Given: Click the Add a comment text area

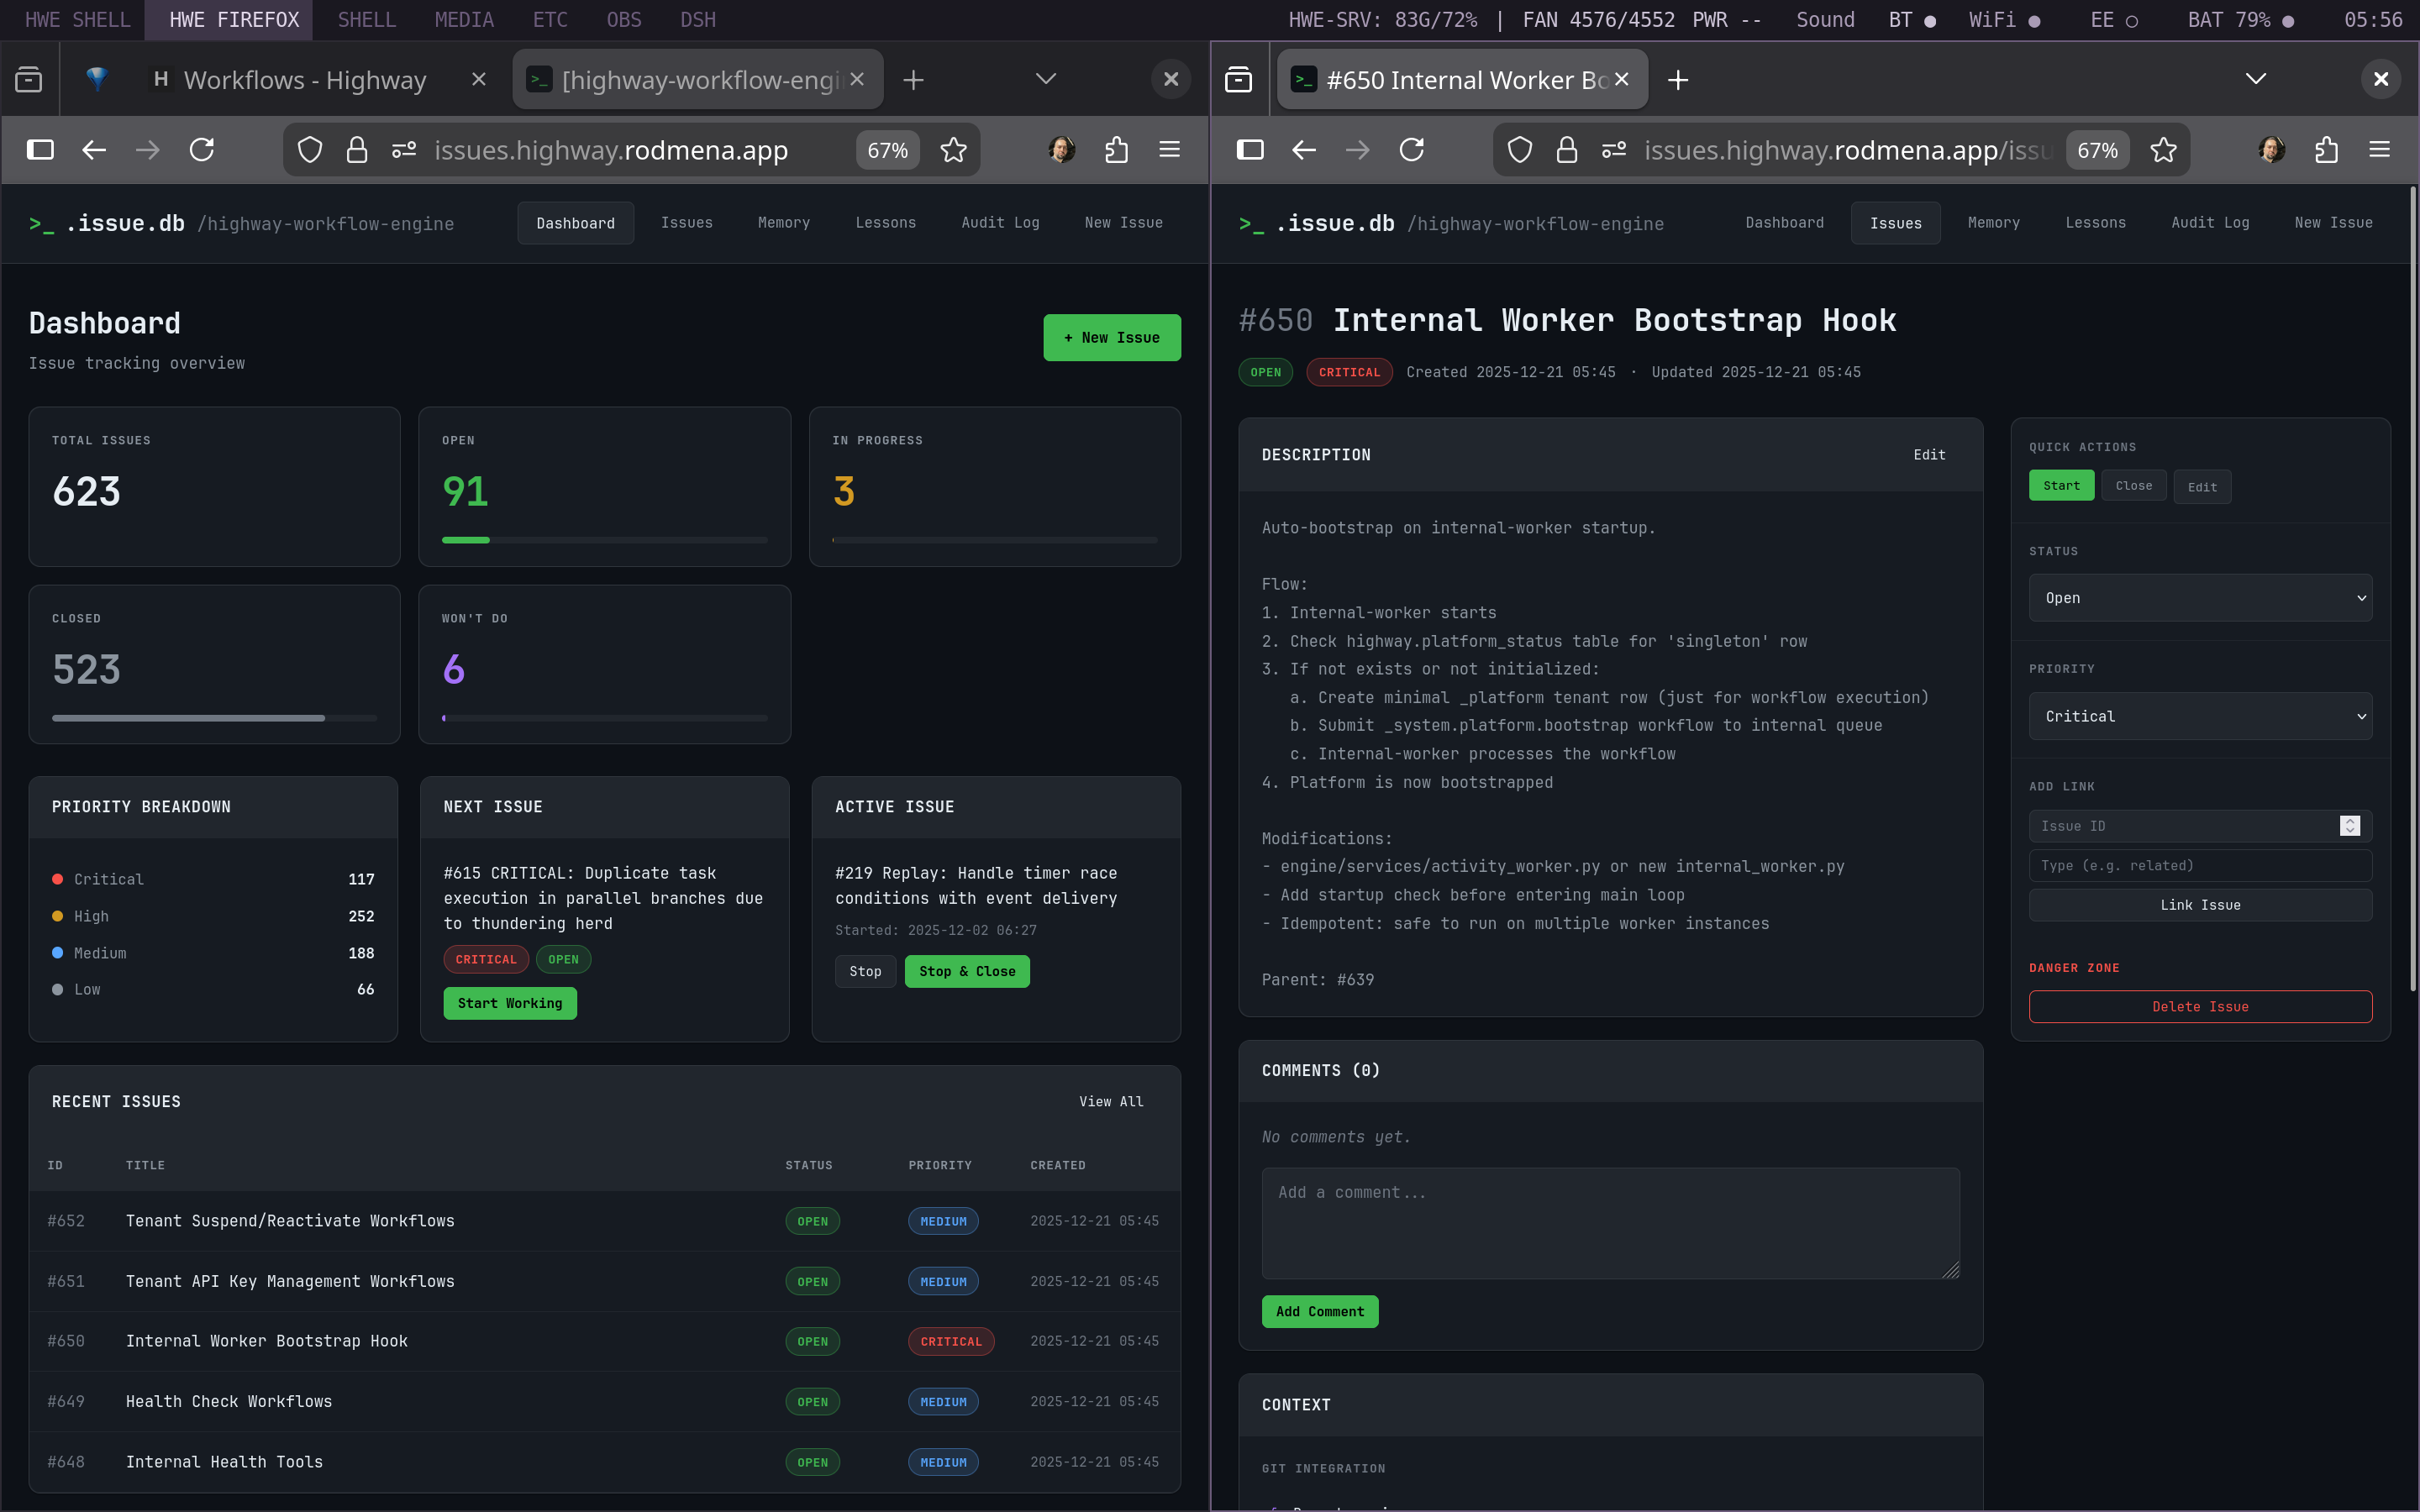Looking at the screenshot, I should click(1610, 1223).
